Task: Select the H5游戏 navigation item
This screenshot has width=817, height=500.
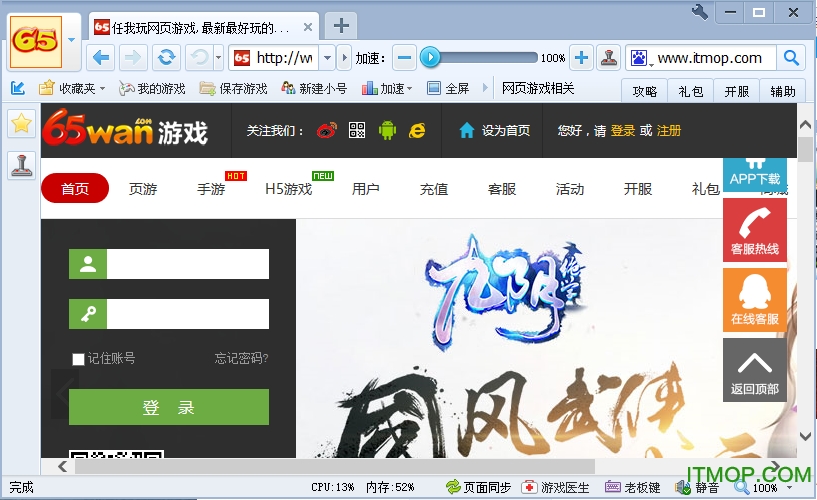Action: (x=289, y=189)
